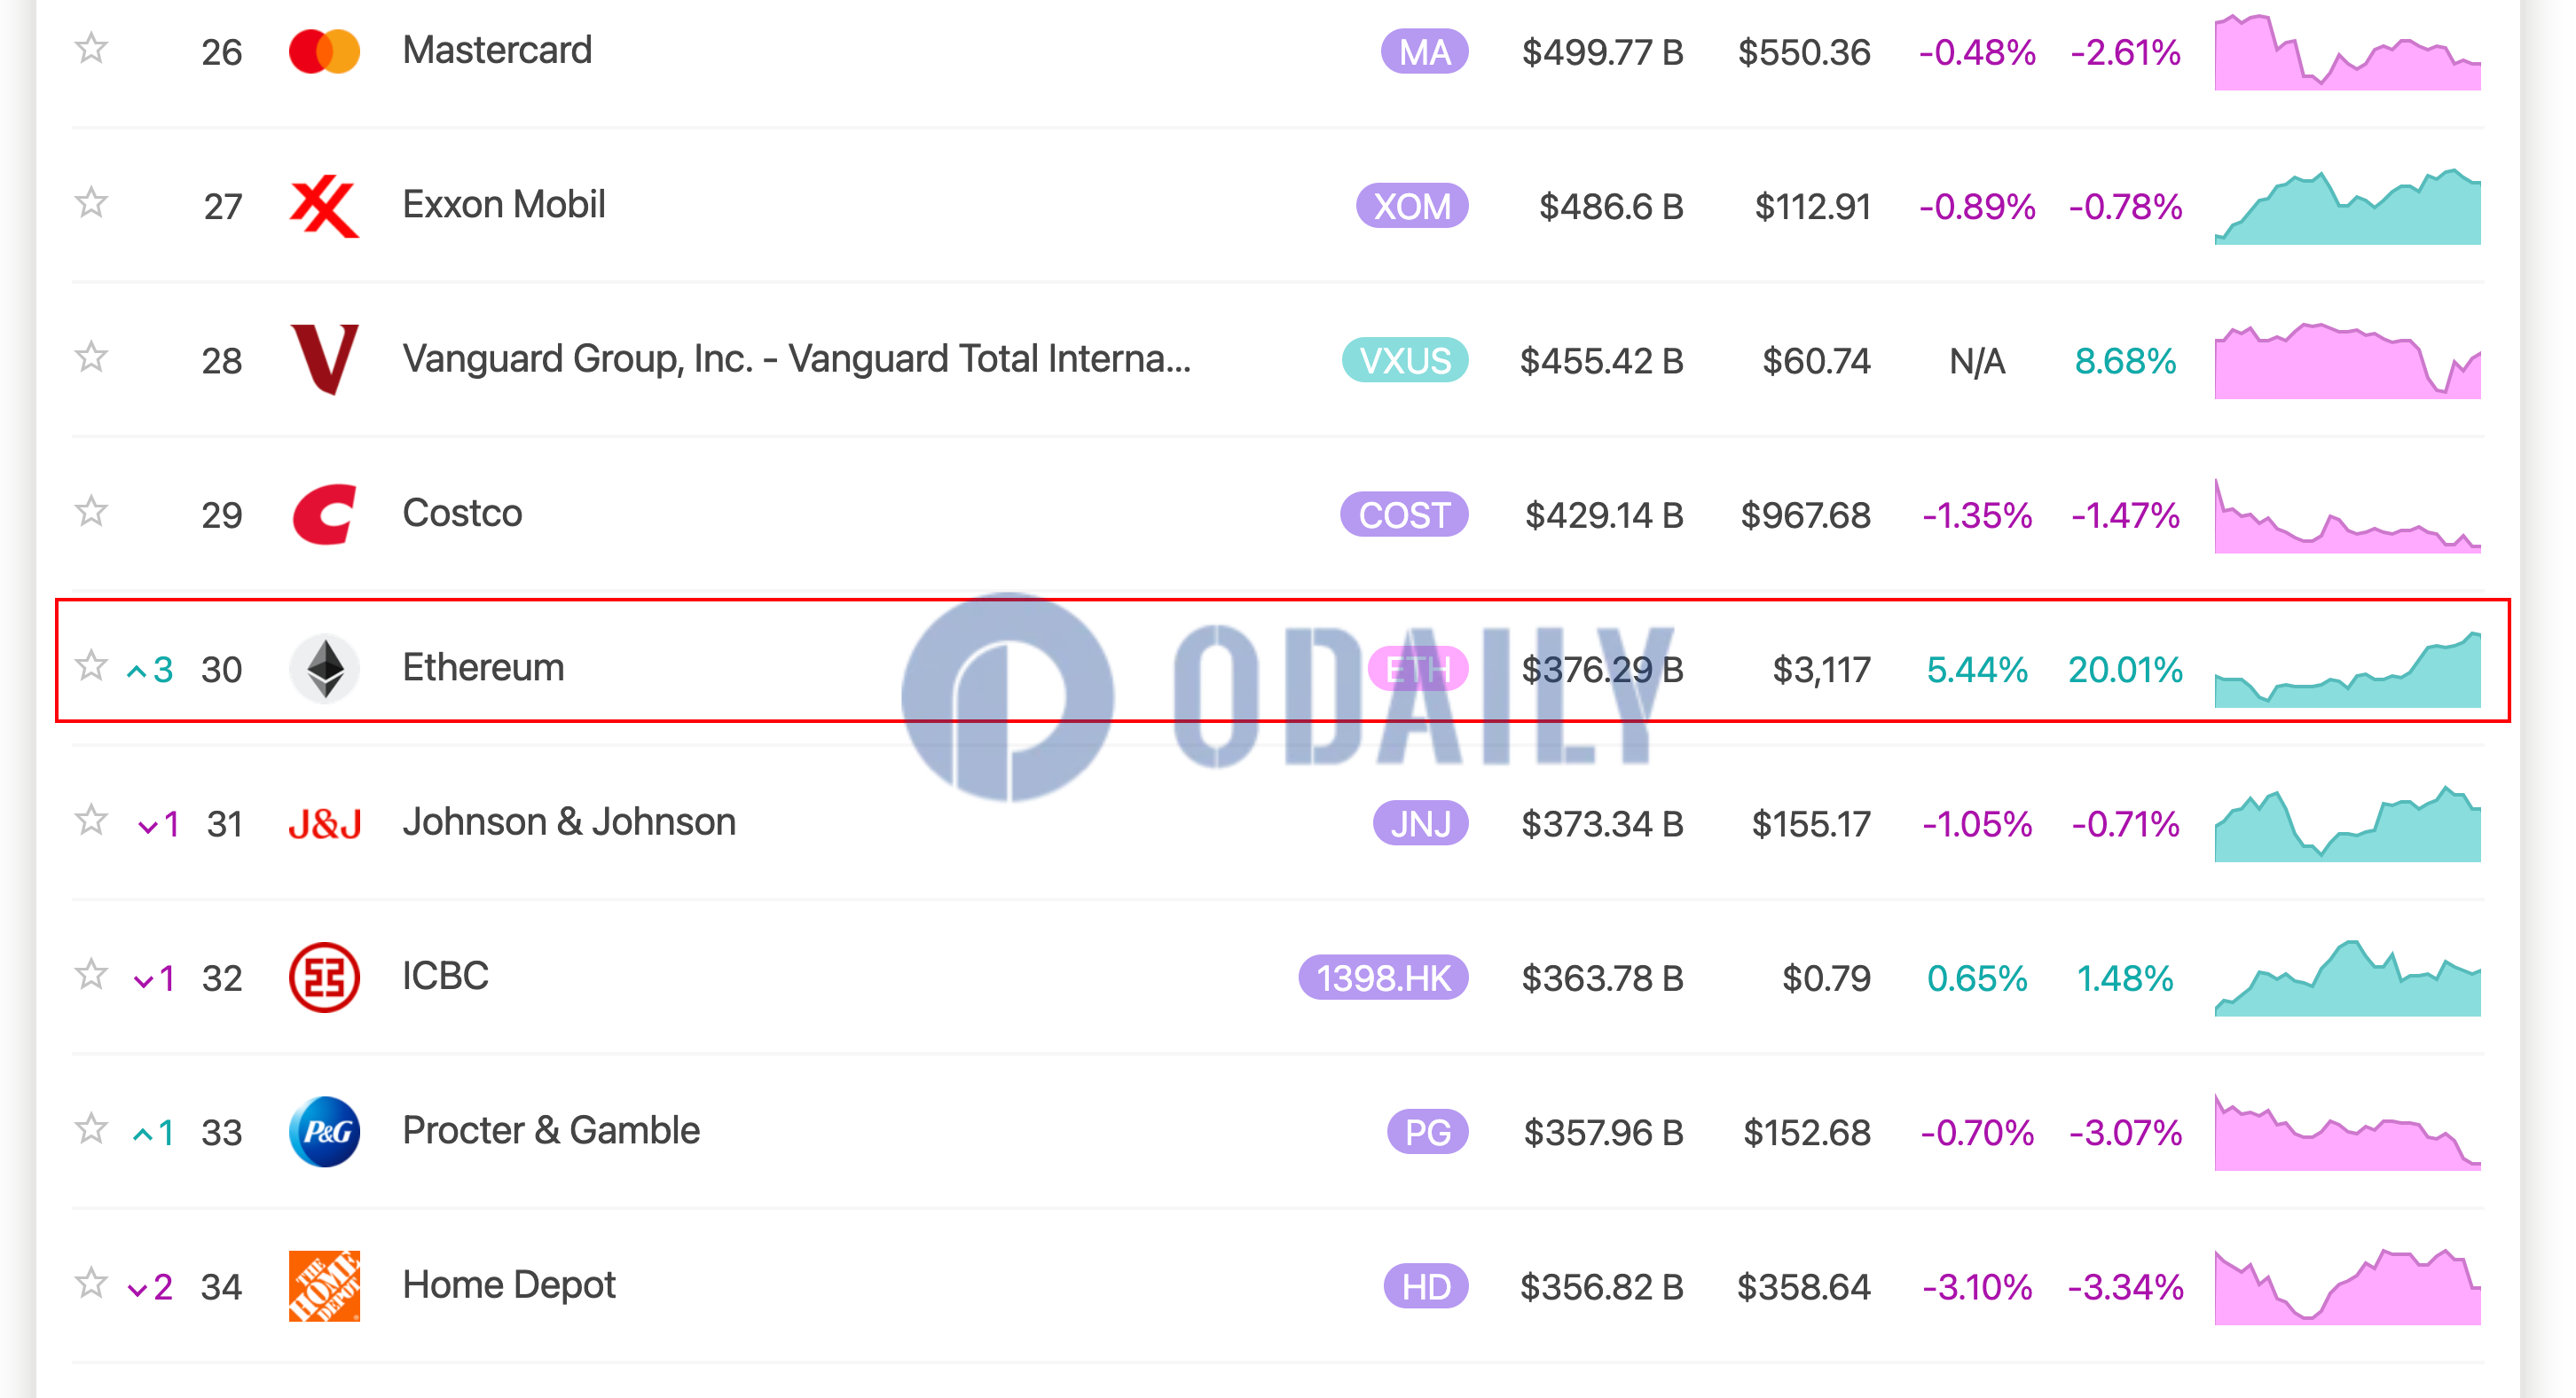Click the Exxon Mobil red X logo
Screen dimensions: 2576x1398
pos(324,206)
